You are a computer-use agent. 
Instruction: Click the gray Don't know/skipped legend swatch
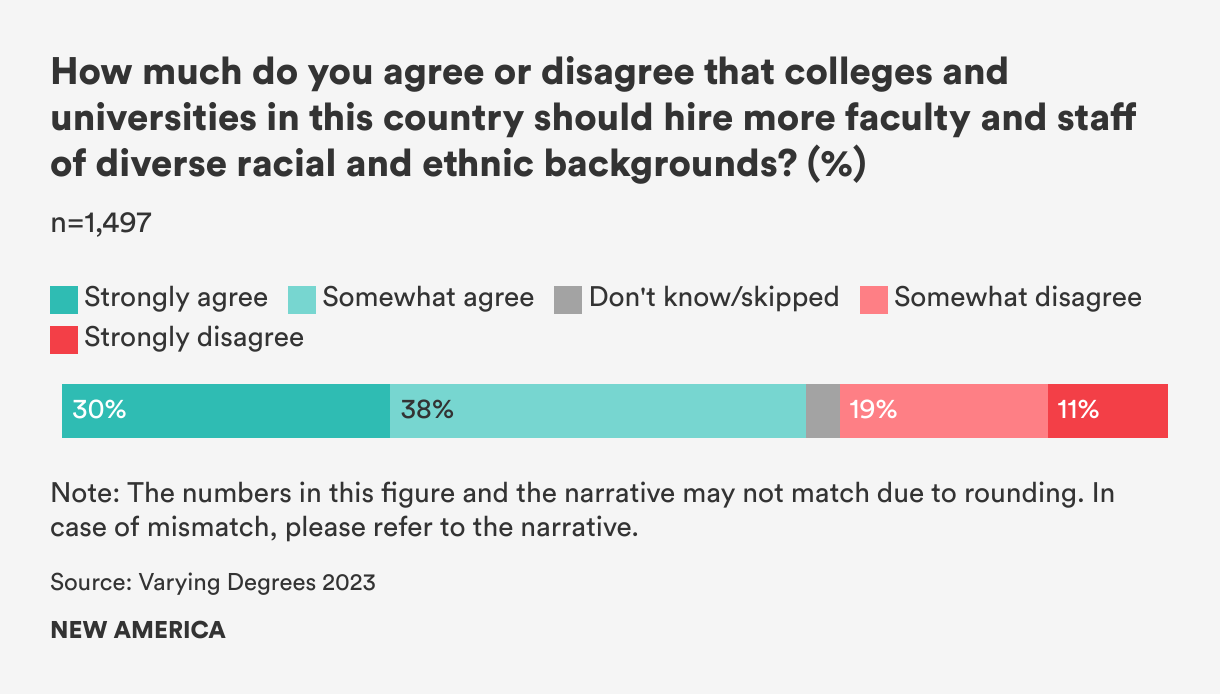[x=568, y=300]
